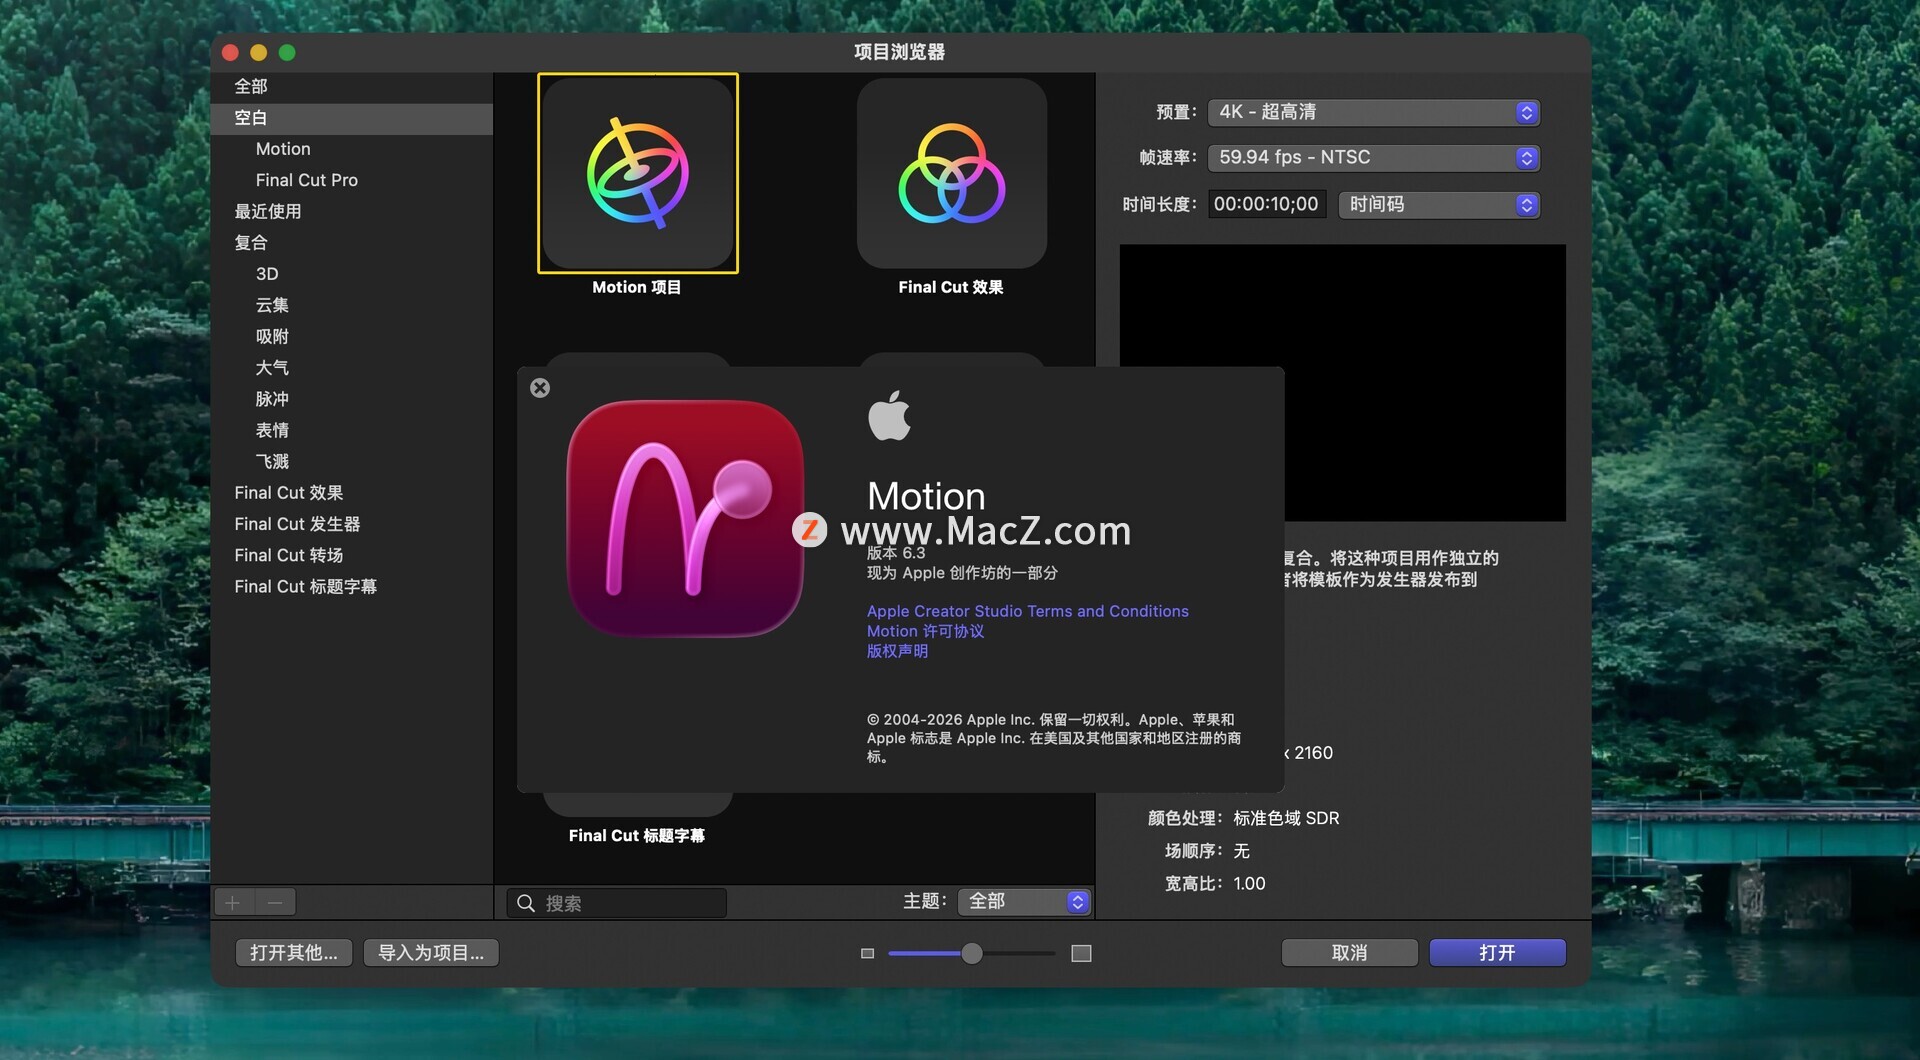Click the large thumbnail size icon

1081,954
